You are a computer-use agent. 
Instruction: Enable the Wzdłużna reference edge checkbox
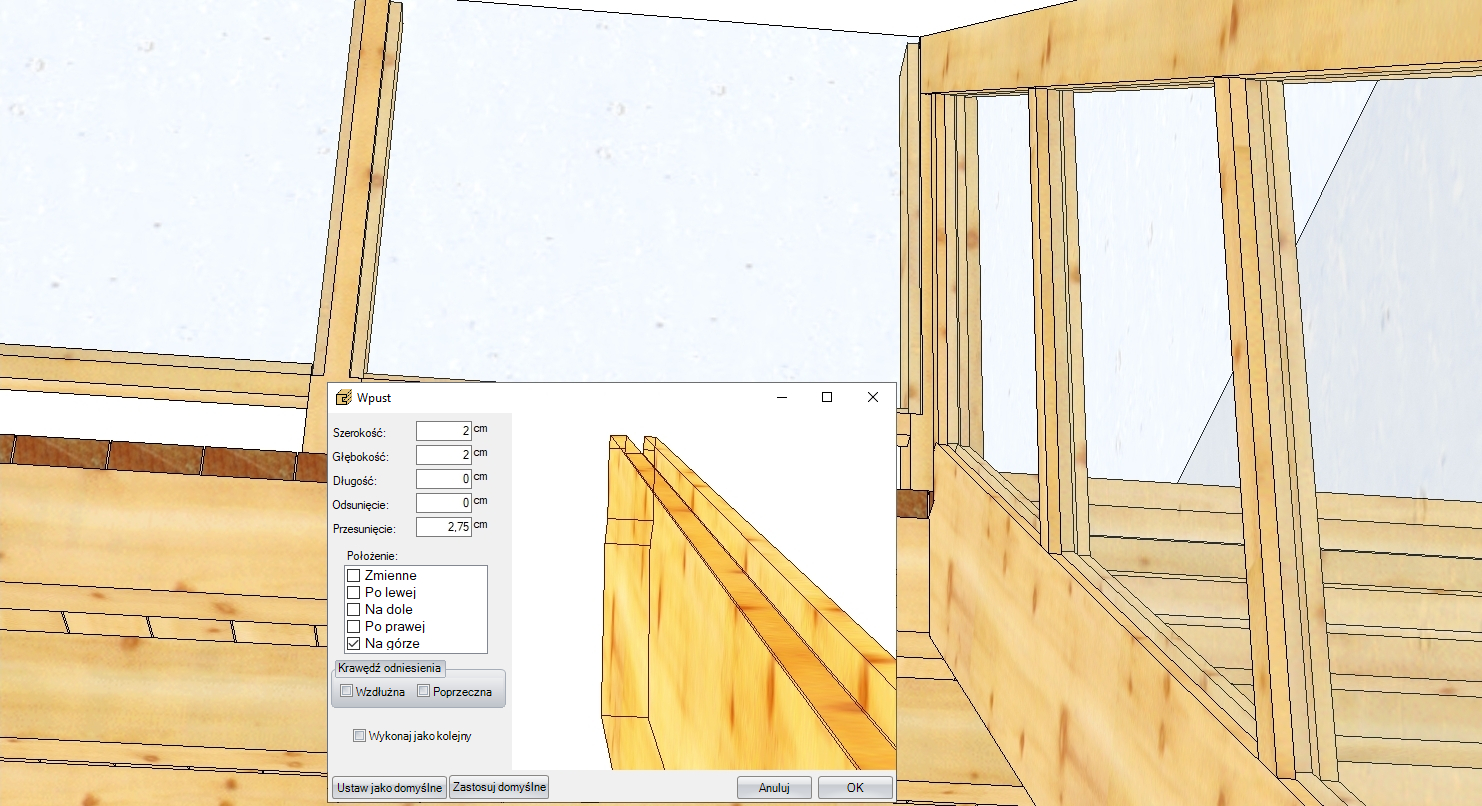coord(347,691)
